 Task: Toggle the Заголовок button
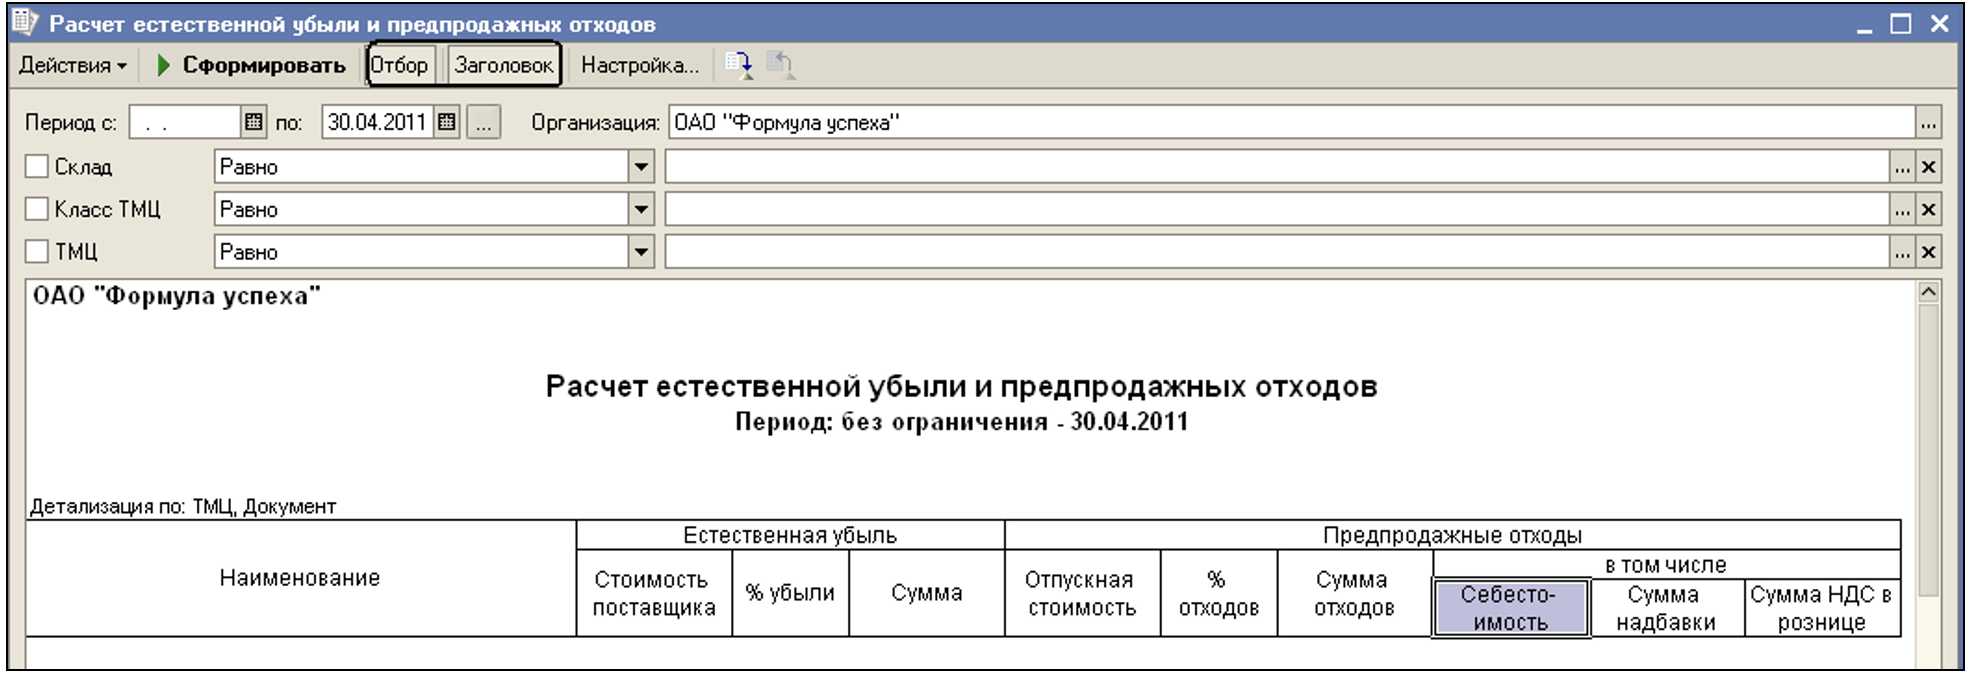[503, 65]
